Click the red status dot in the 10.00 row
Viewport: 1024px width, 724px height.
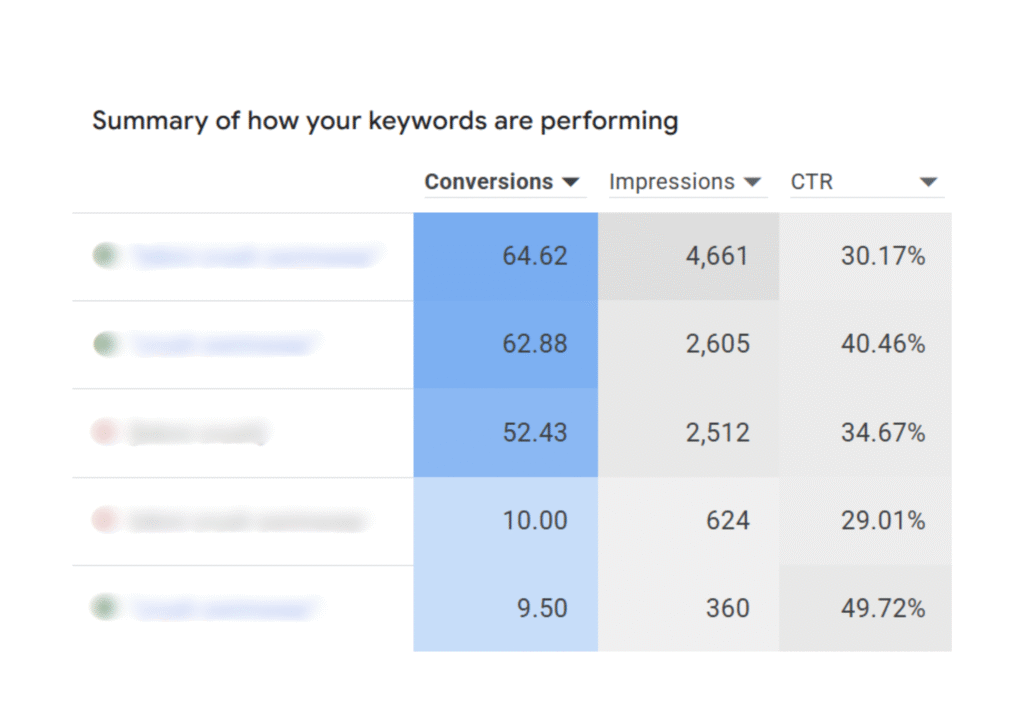[x=104, y=520]
